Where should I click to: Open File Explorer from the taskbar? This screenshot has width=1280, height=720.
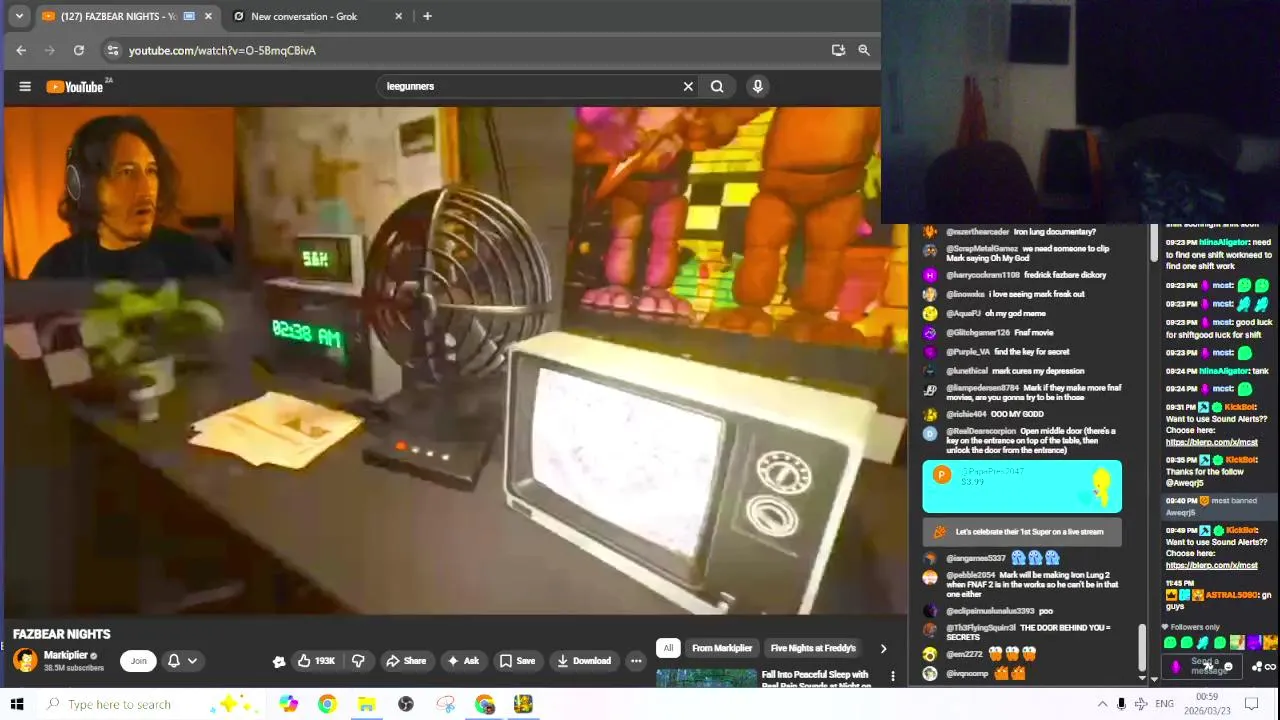pyautogui.click(x=367, y=705)
